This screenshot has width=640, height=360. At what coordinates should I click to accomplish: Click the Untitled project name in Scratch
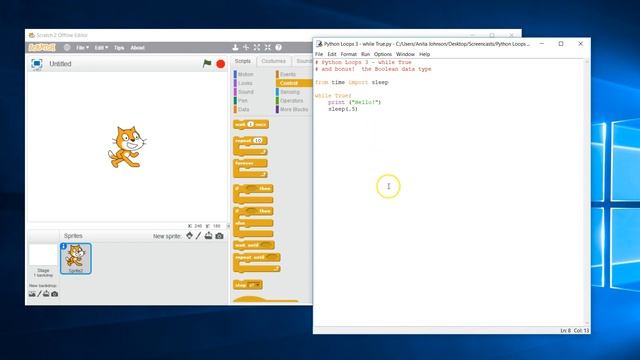point(60,64)
